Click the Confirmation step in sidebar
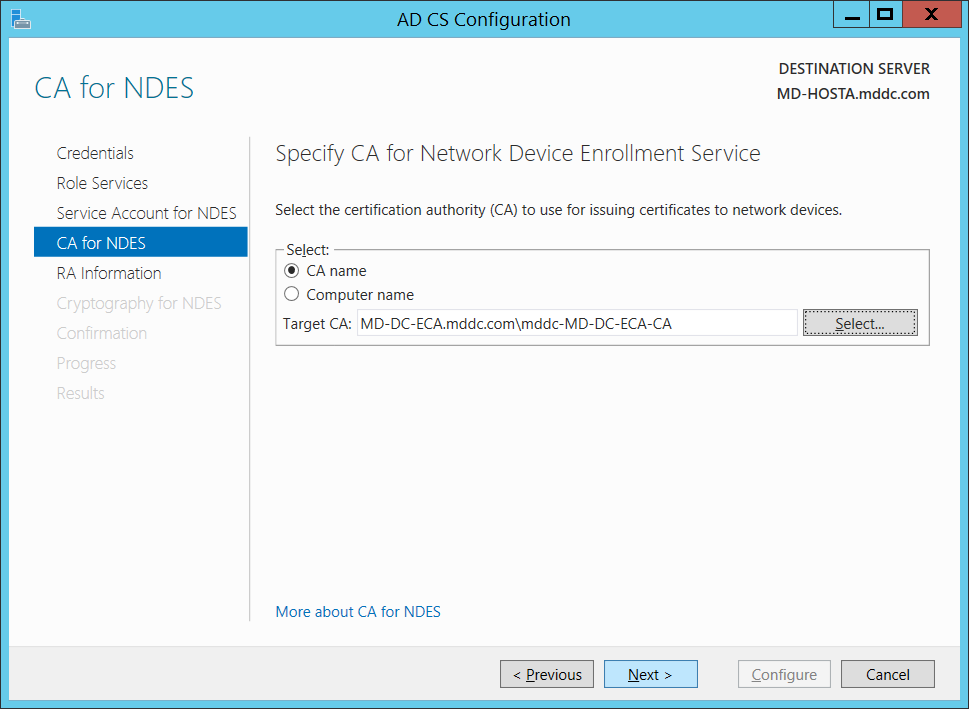 [x=102, y=333]
